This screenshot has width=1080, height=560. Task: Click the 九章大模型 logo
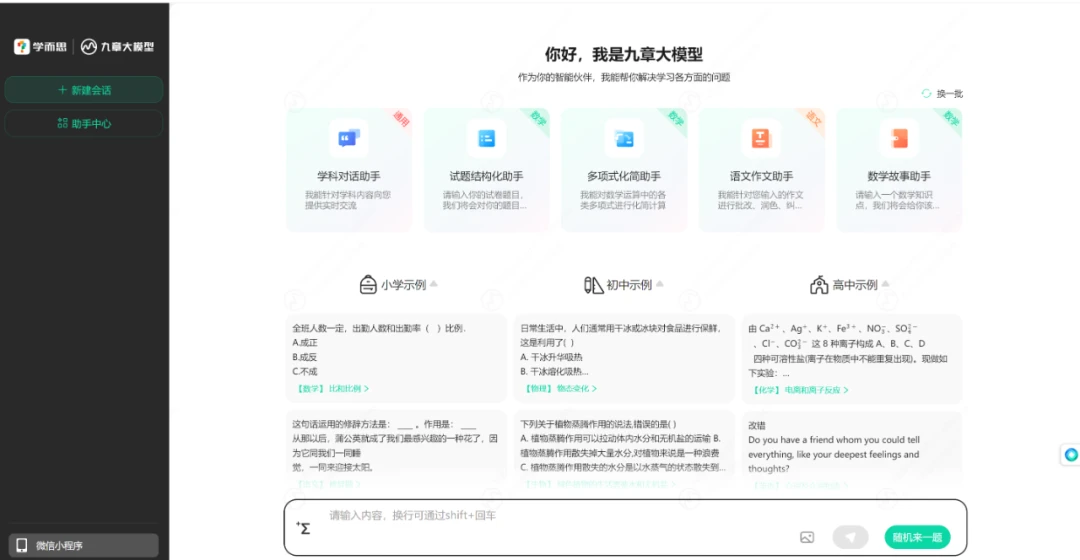(118, 47)
